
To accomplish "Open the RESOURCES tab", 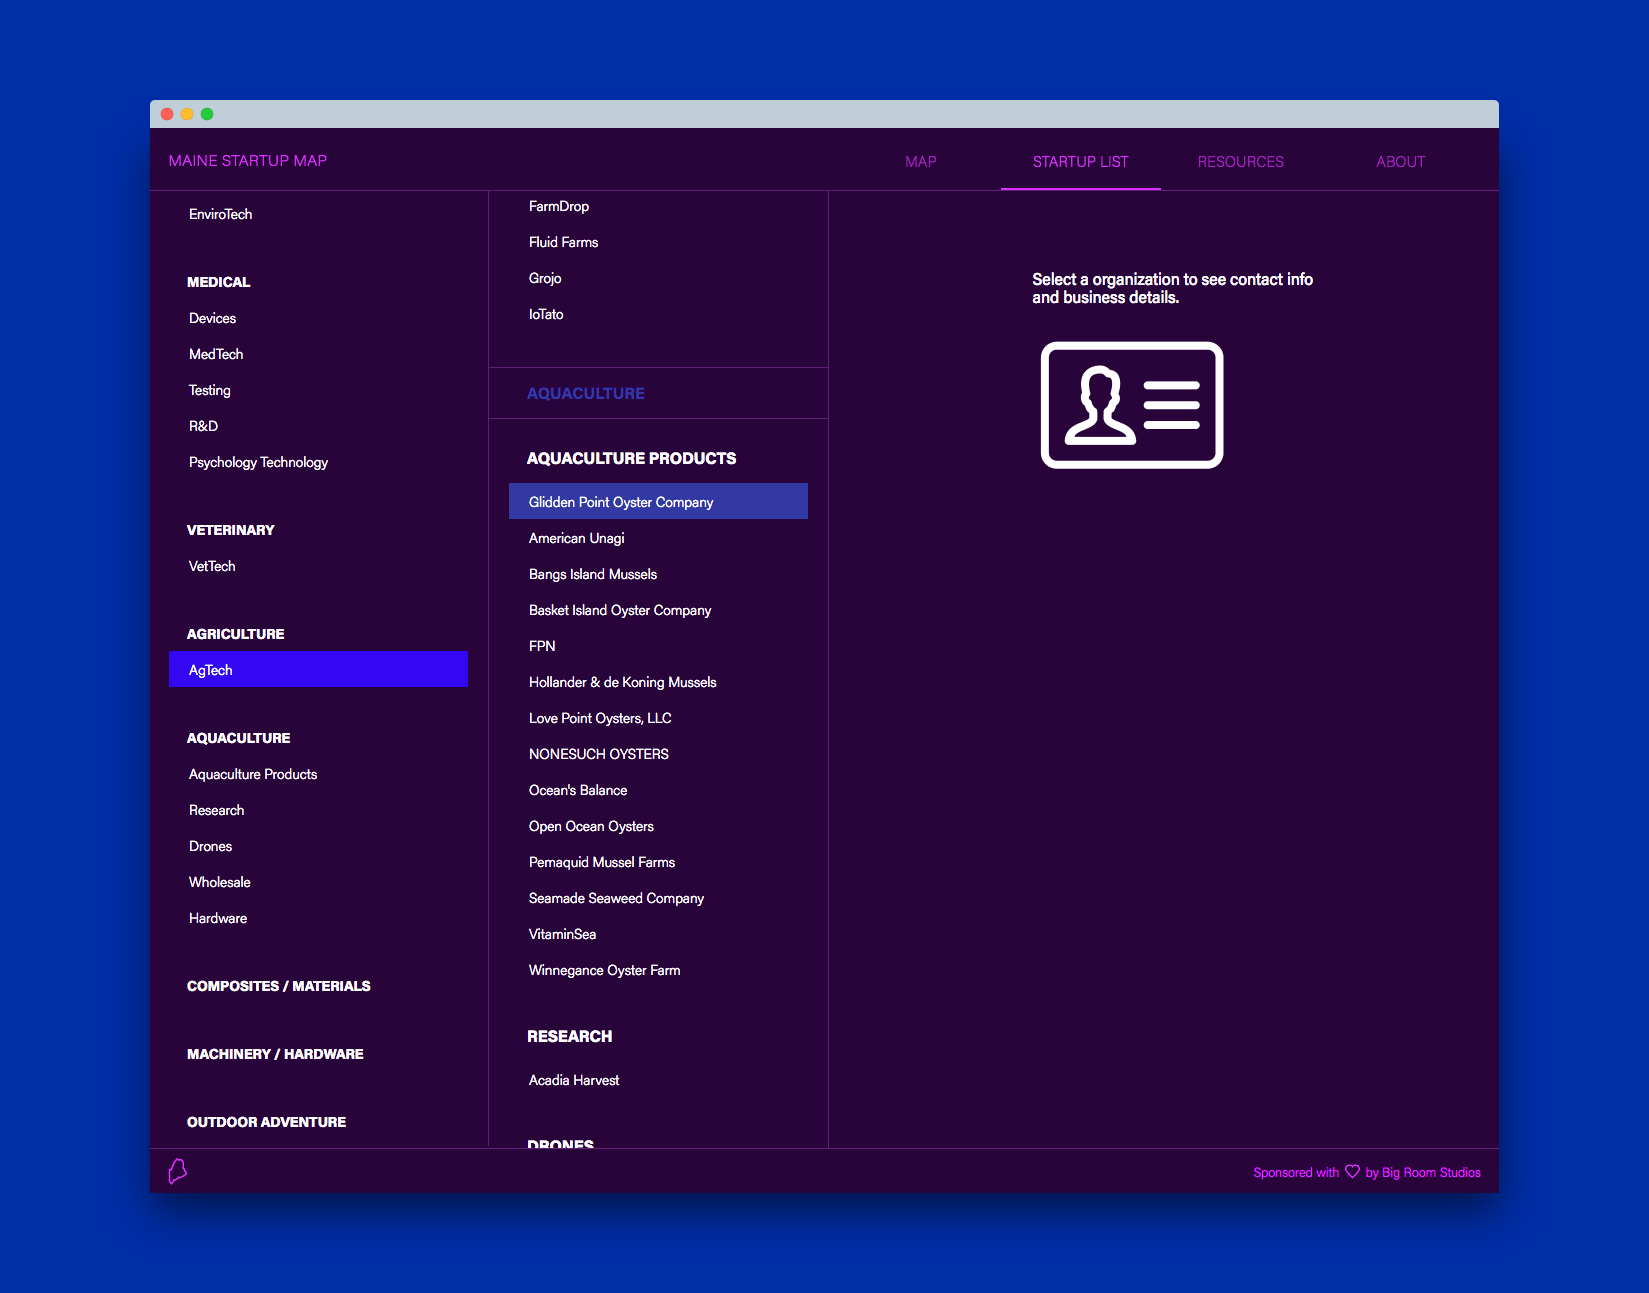I will (1240, 161).
